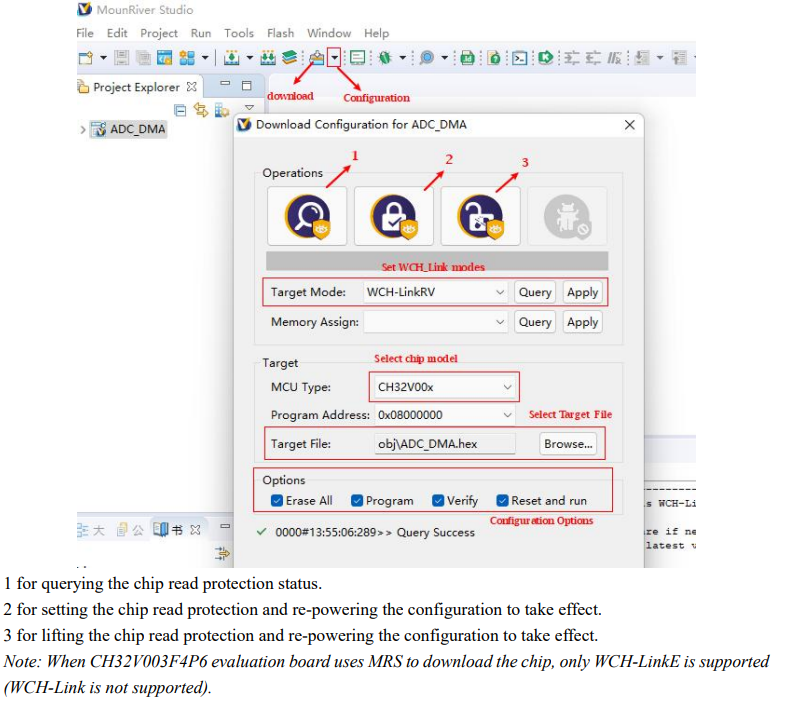Toggle the Verify checkbox

point(438,501)
